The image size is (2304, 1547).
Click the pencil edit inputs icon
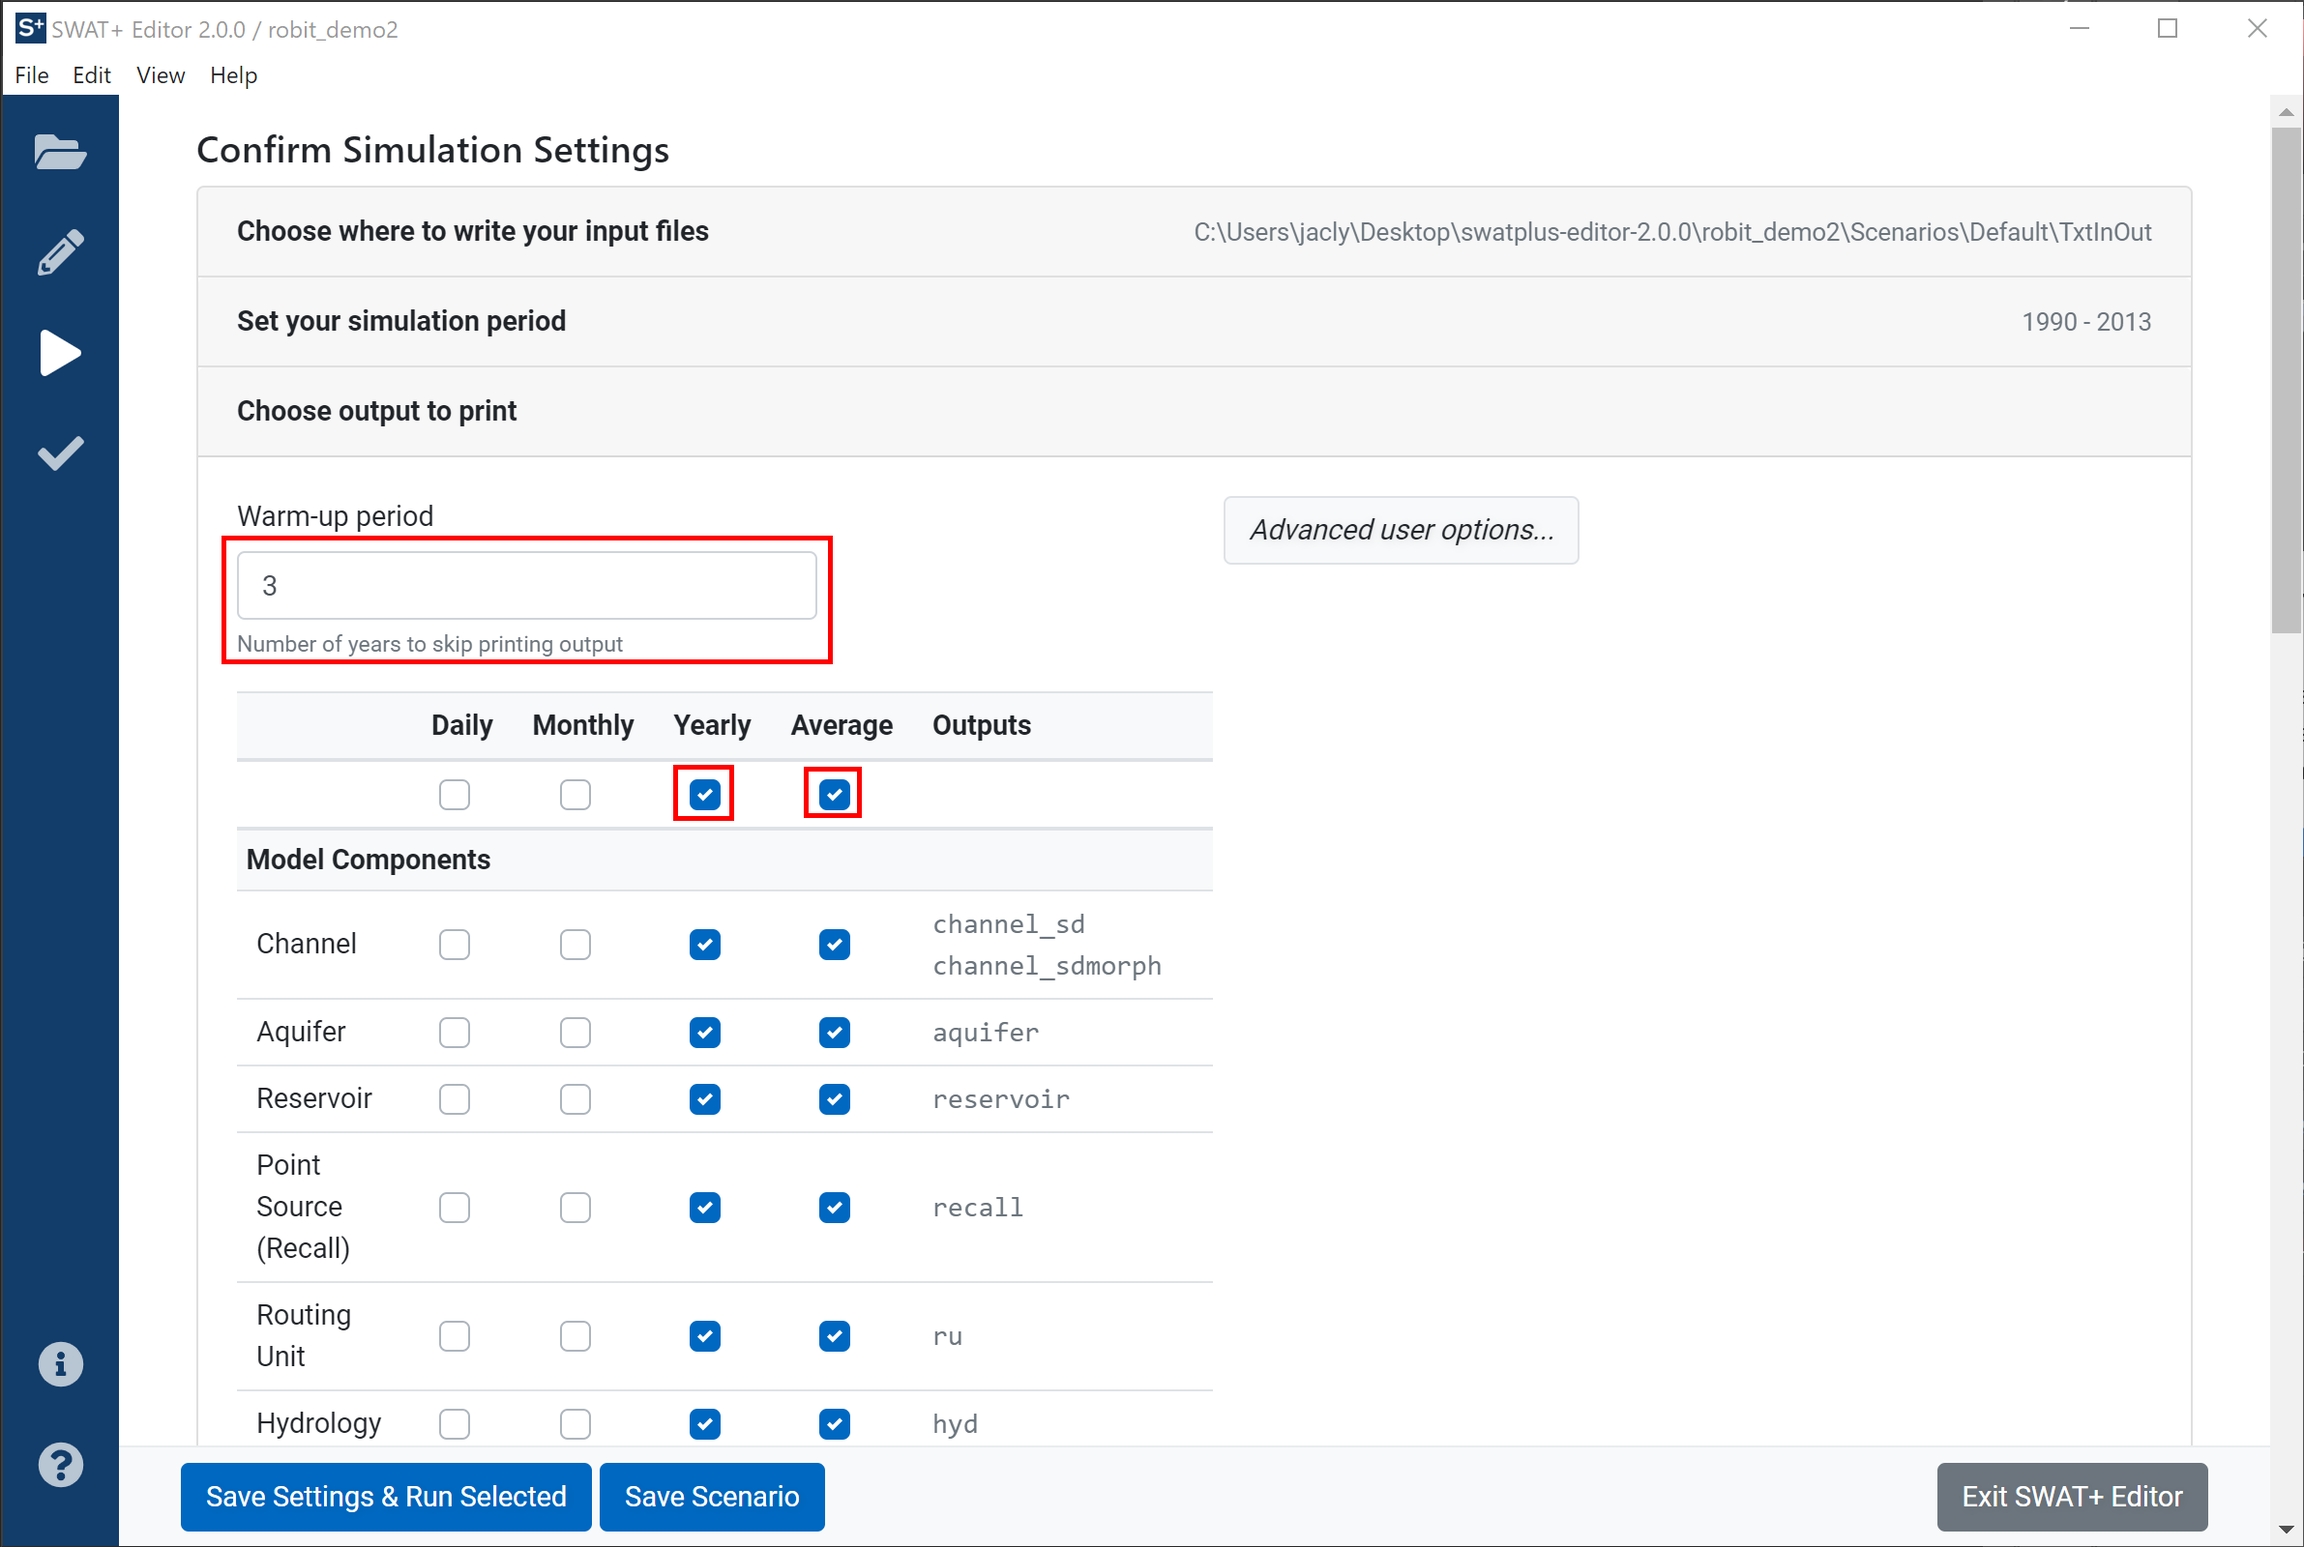(x=60, y=253)
